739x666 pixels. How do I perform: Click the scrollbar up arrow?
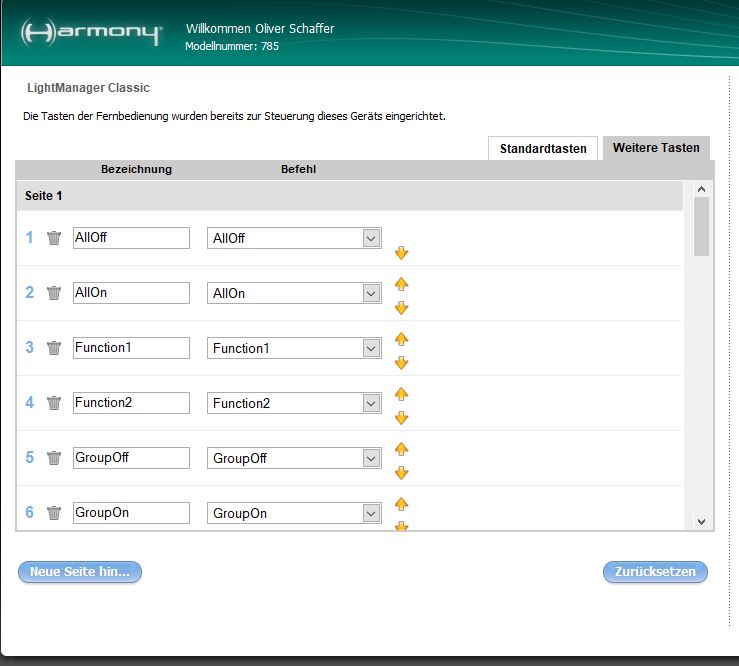click(700, 189)
